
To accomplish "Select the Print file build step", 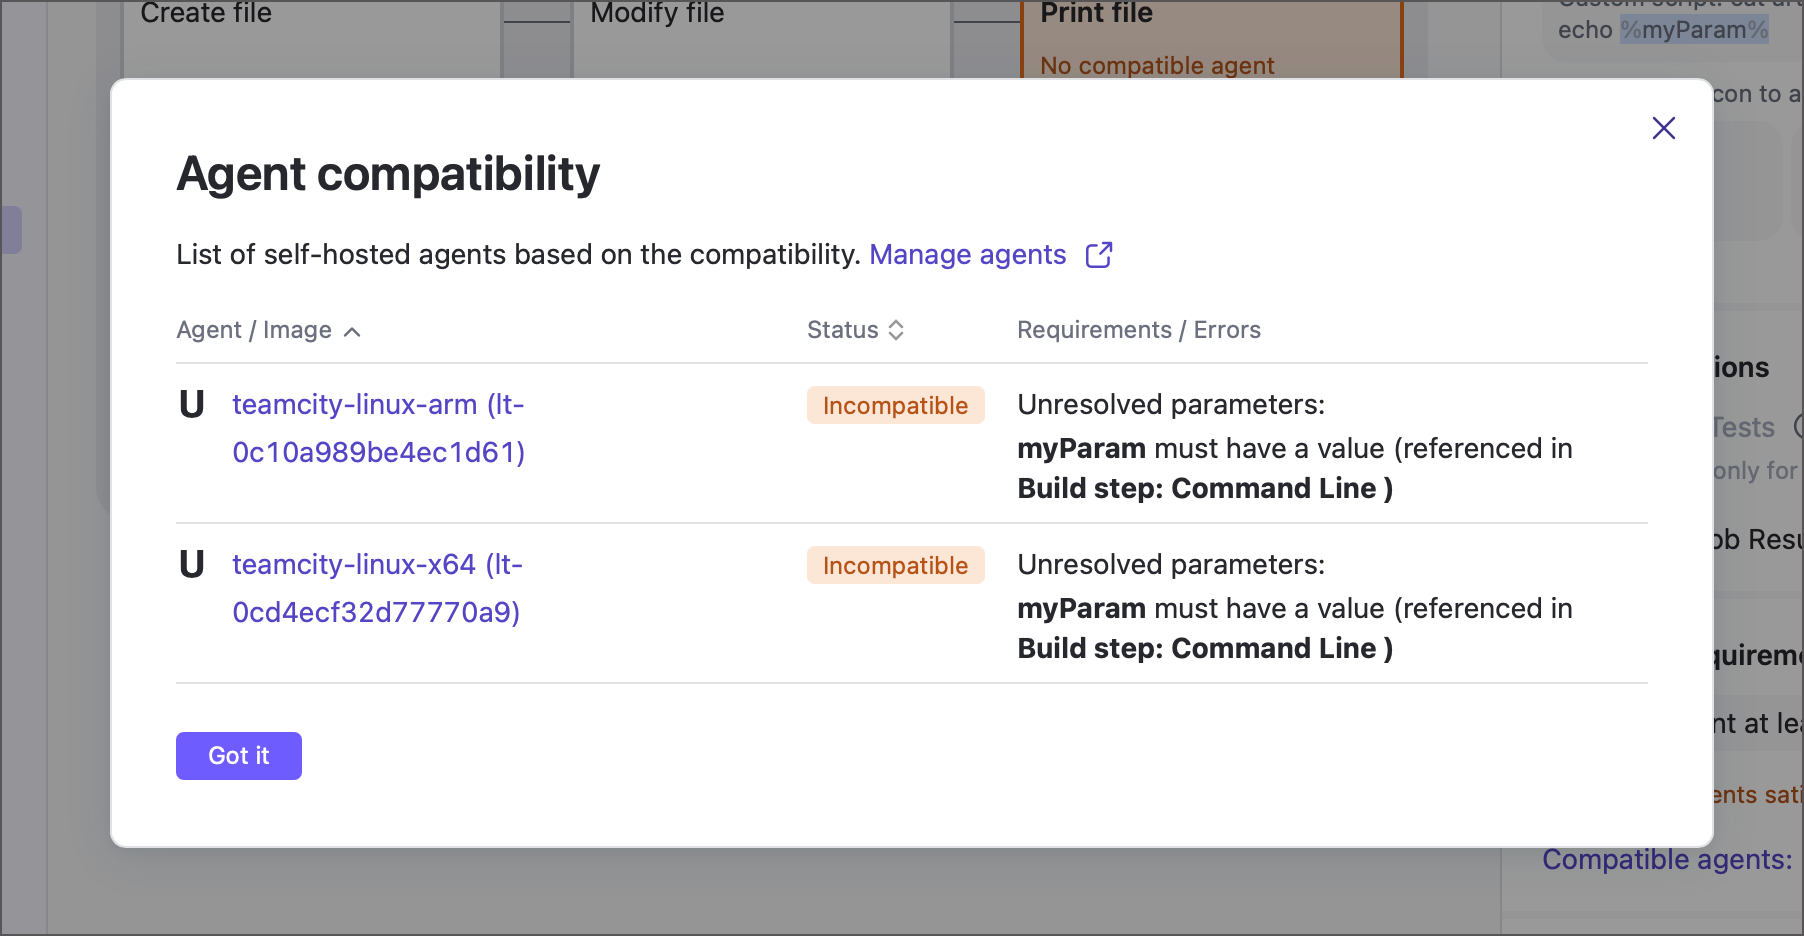I will (x=1096, y=14).
